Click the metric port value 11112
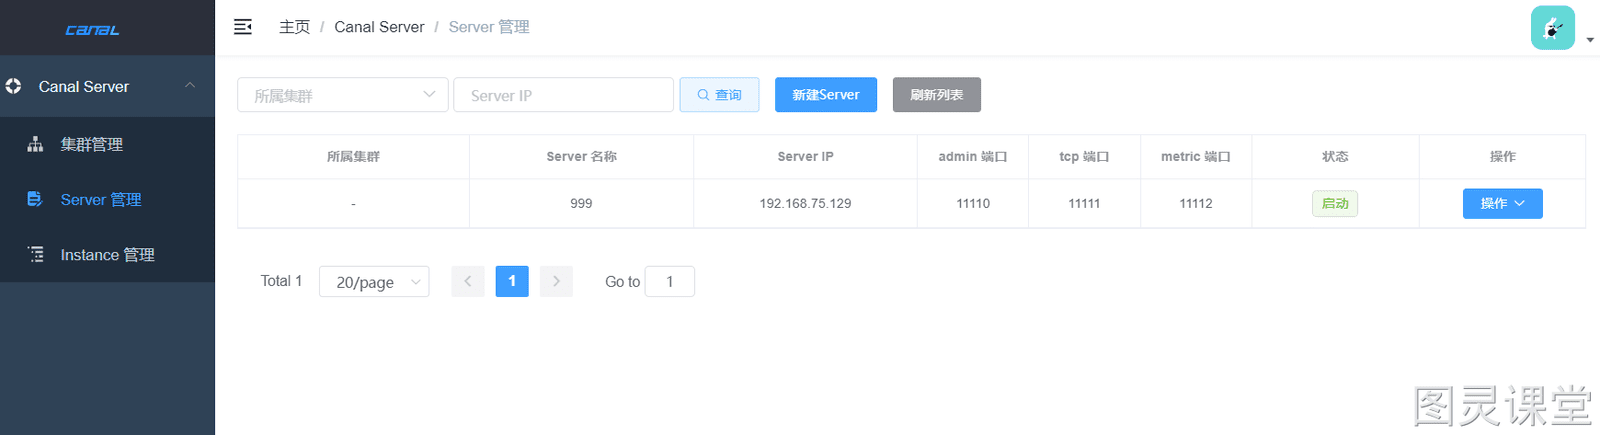 click(x=1196, y=203)
